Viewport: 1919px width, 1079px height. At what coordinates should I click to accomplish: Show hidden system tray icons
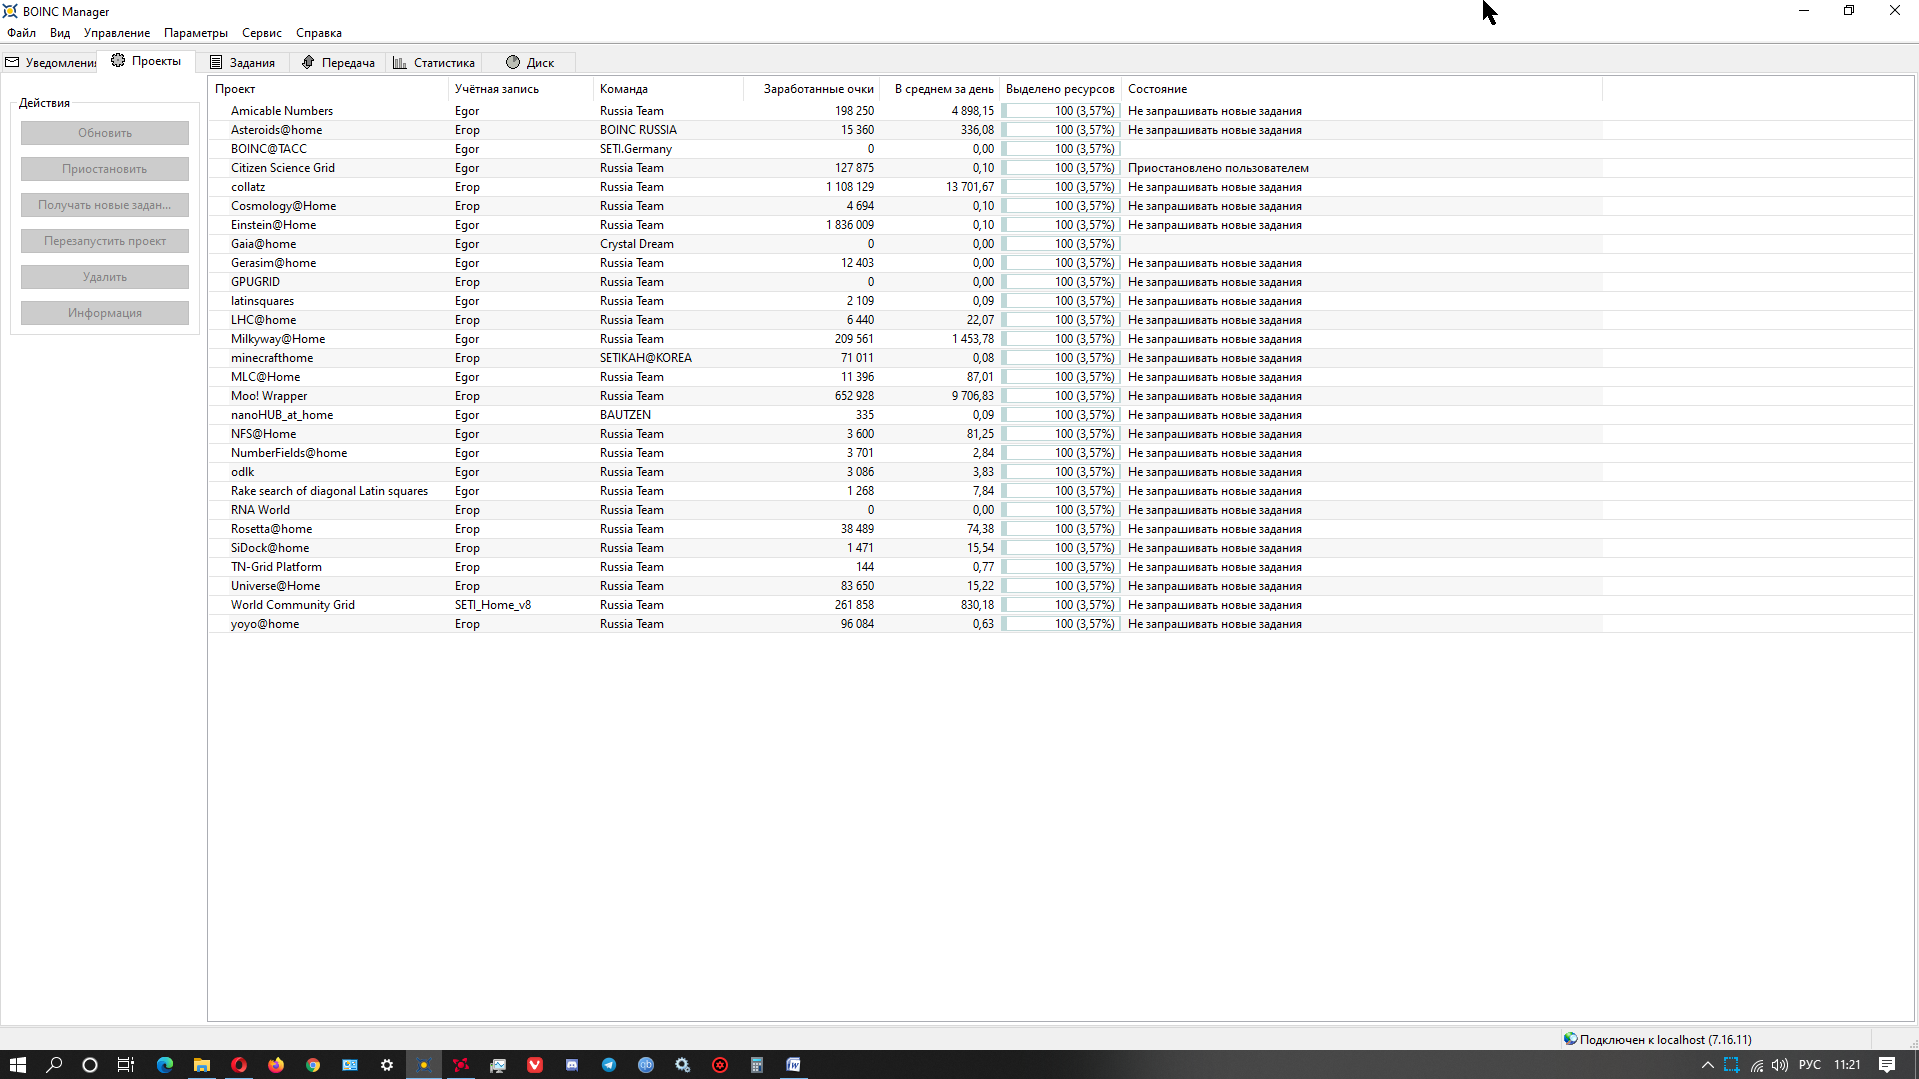[1708, 1065]
